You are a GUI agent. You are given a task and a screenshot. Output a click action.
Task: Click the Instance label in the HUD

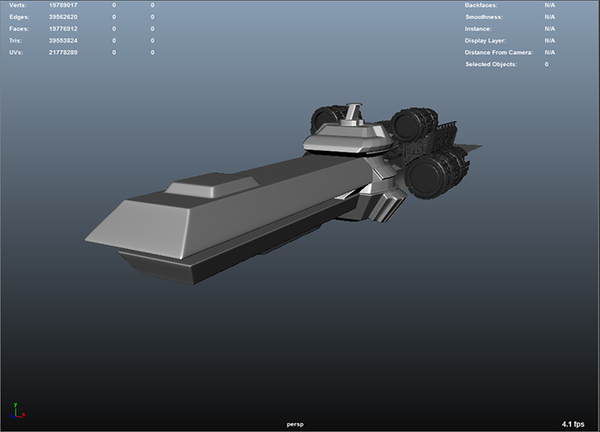coord(480,29)
